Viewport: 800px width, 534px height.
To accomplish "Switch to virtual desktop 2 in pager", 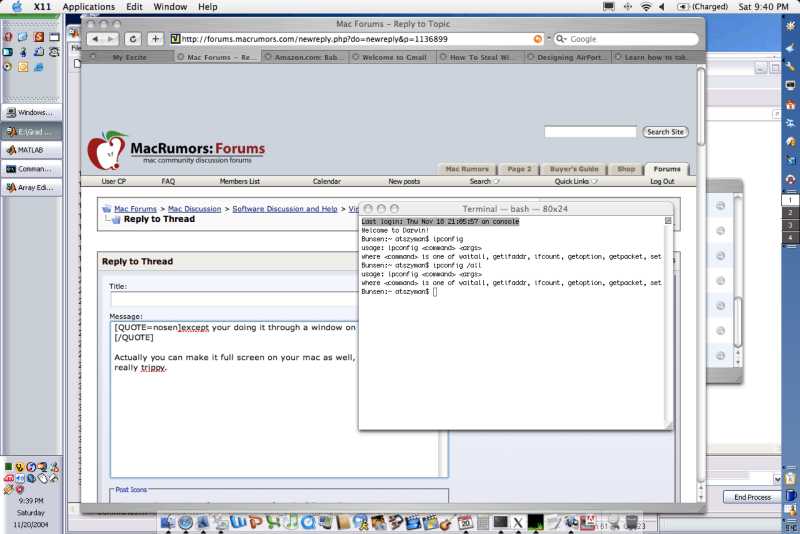I will (x=790, y=212).
